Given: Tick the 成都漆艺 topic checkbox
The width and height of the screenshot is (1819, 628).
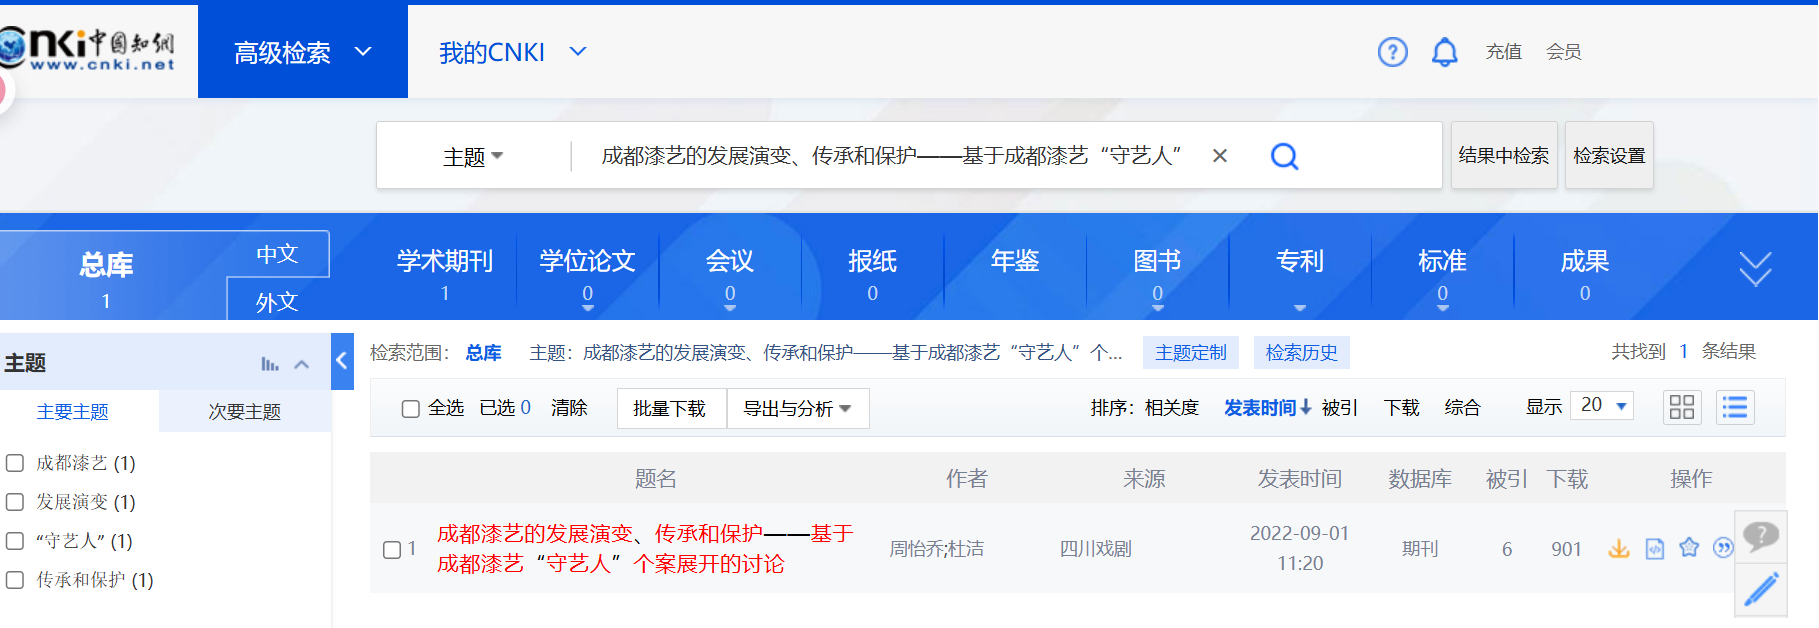Looking at the screenshot, I should coord(15,463).
